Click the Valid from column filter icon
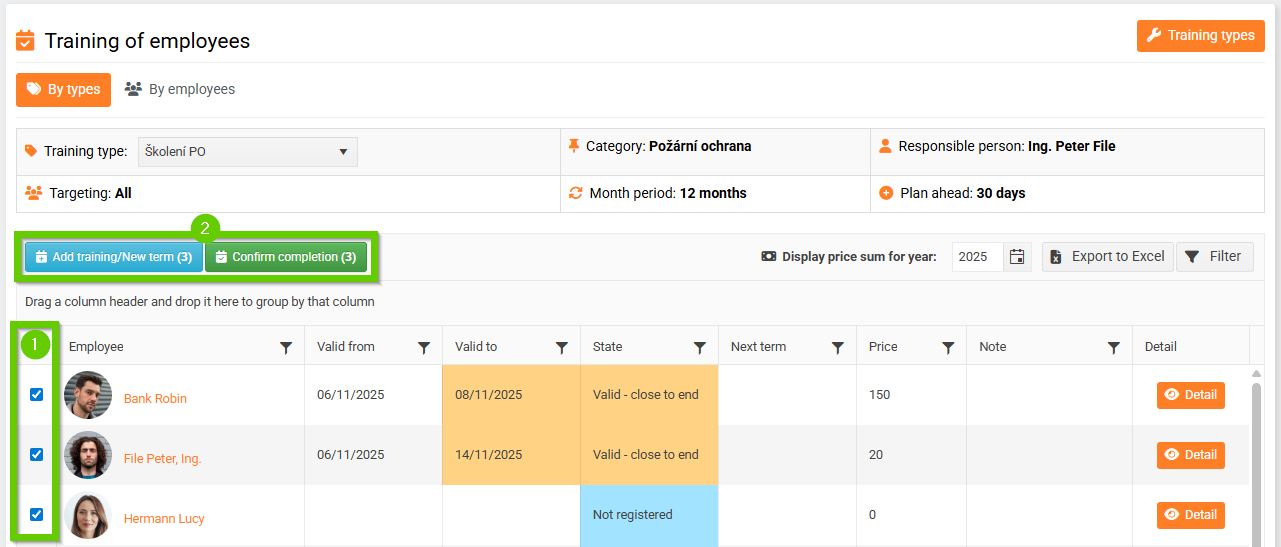The width and height of the screenshot is (1281, 547). pyautogui.click(x=424, y=347)
